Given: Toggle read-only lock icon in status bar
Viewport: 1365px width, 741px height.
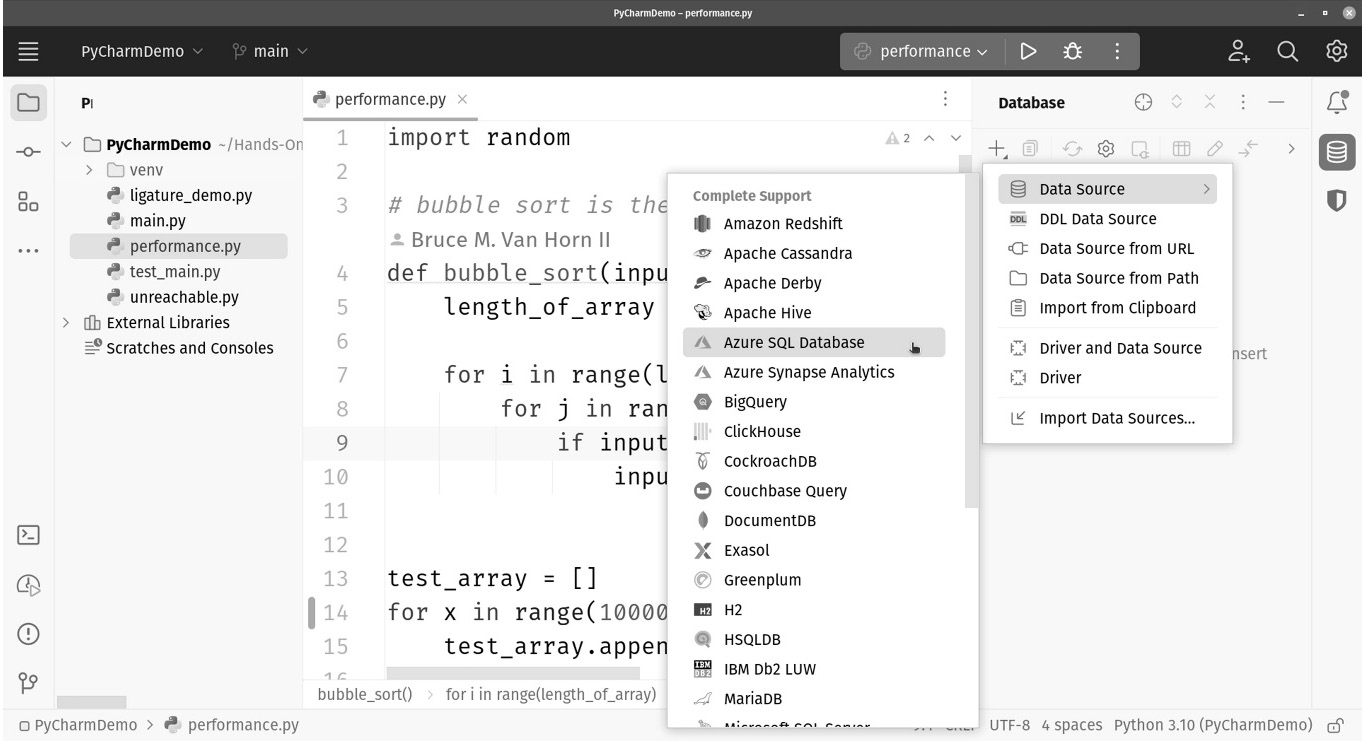Looking at the screenshot, I should point(1334,725).
